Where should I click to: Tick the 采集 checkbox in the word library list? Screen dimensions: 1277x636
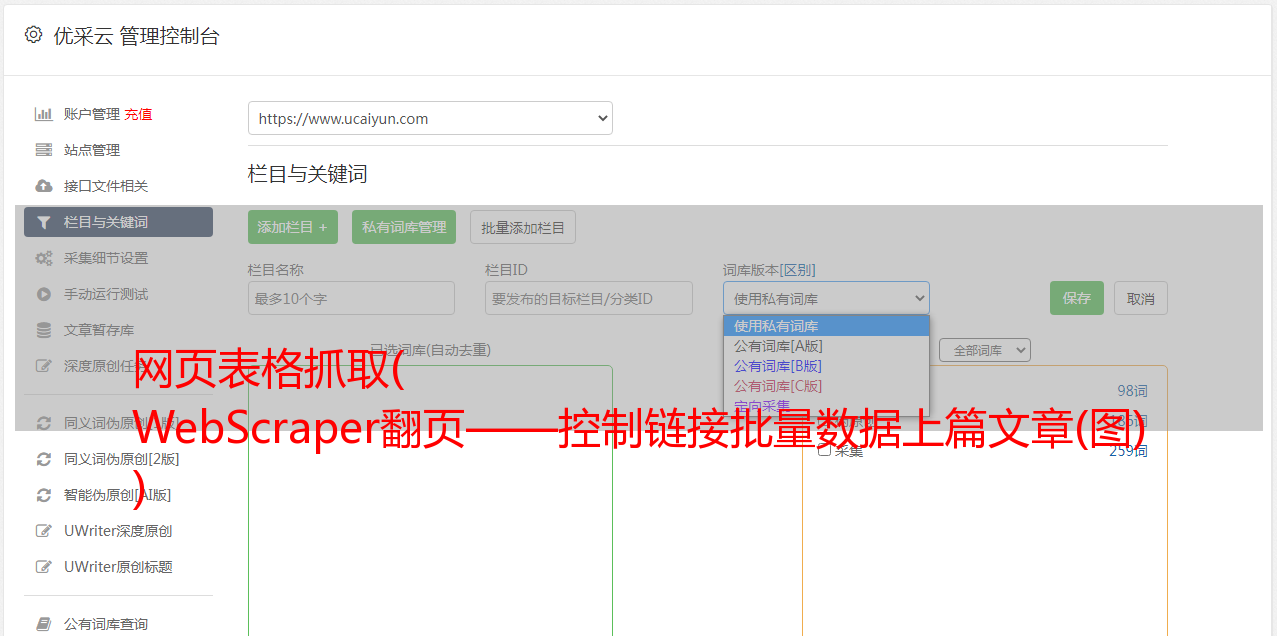[824, 451]
